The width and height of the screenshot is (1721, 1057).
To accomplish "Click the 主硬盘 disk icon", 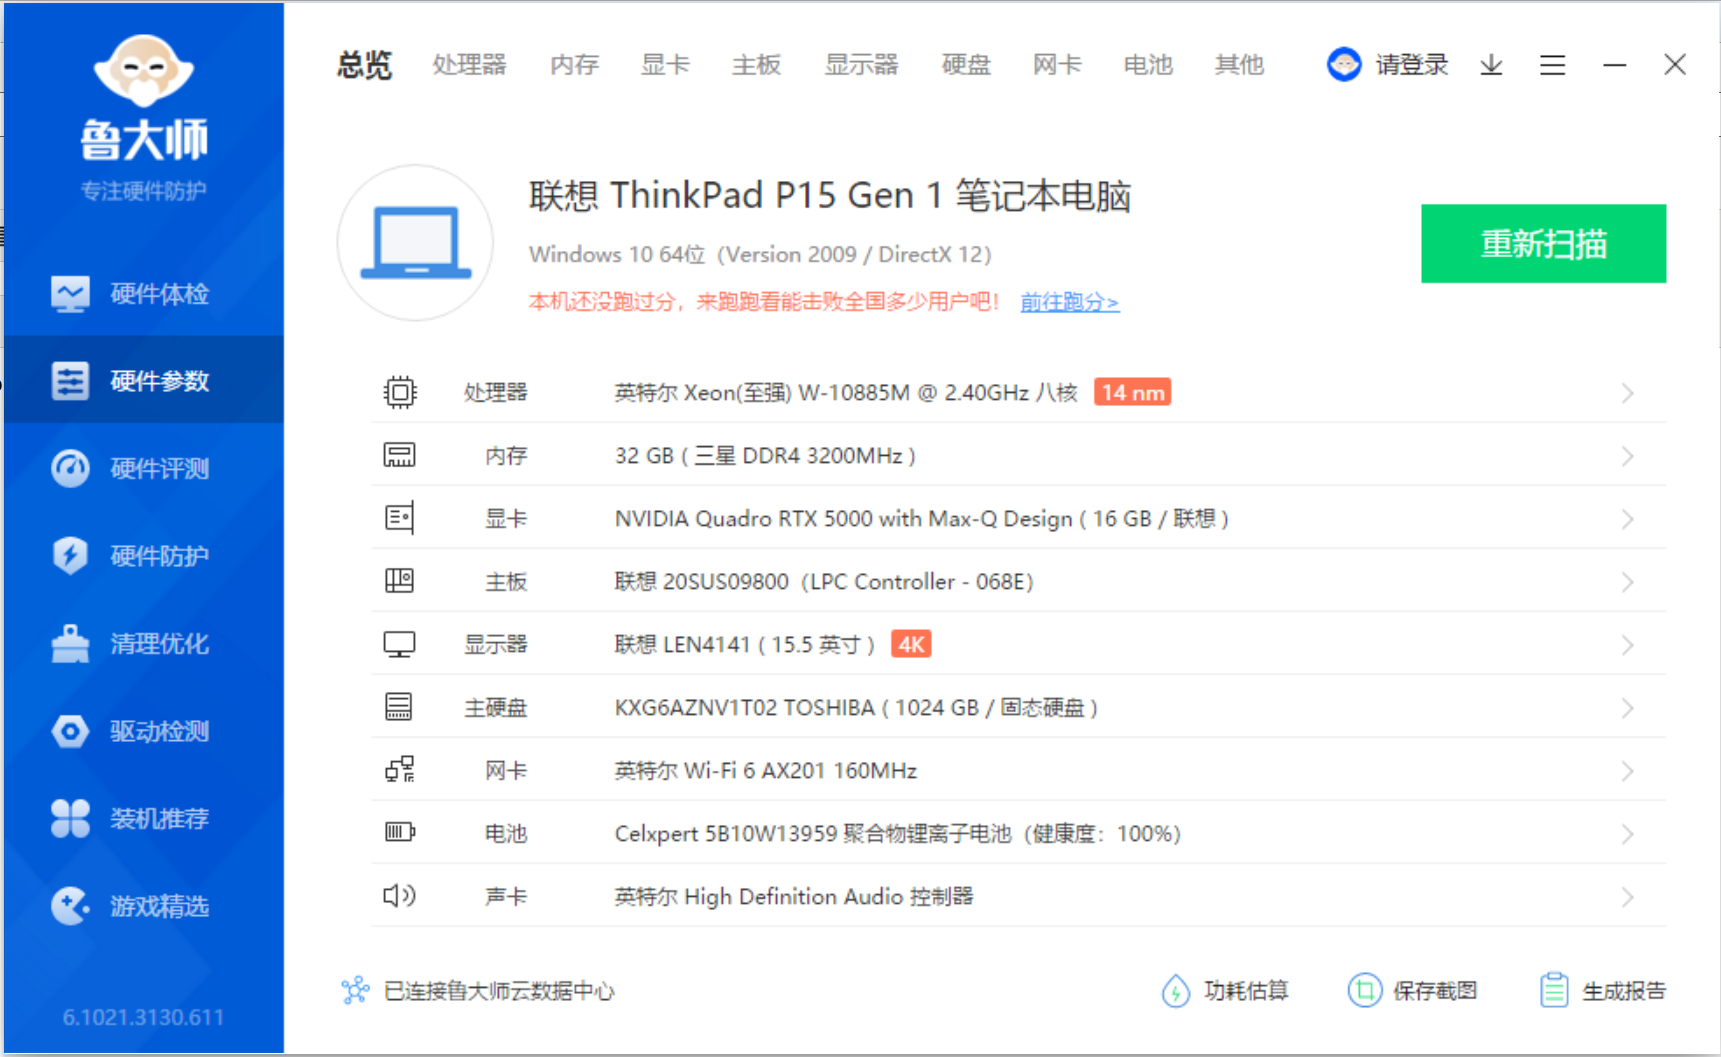I will pyautogui.click(x=399, y=707).
